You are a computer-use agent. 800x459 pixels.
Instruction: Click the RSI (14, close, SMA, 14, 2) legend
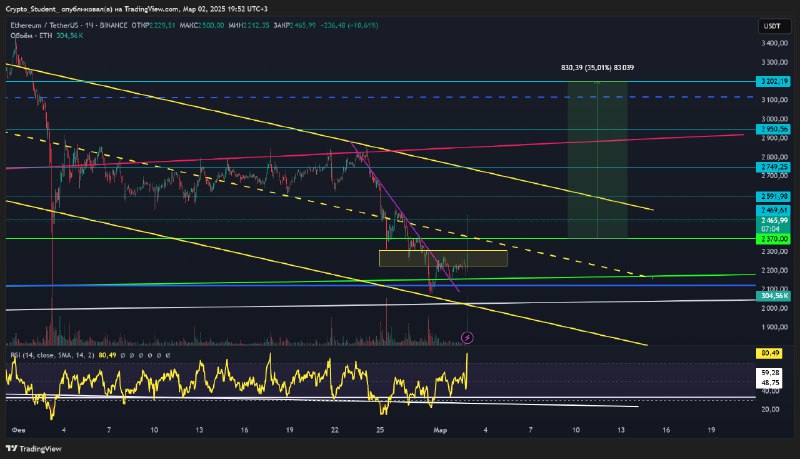click(x=52, y=355)
